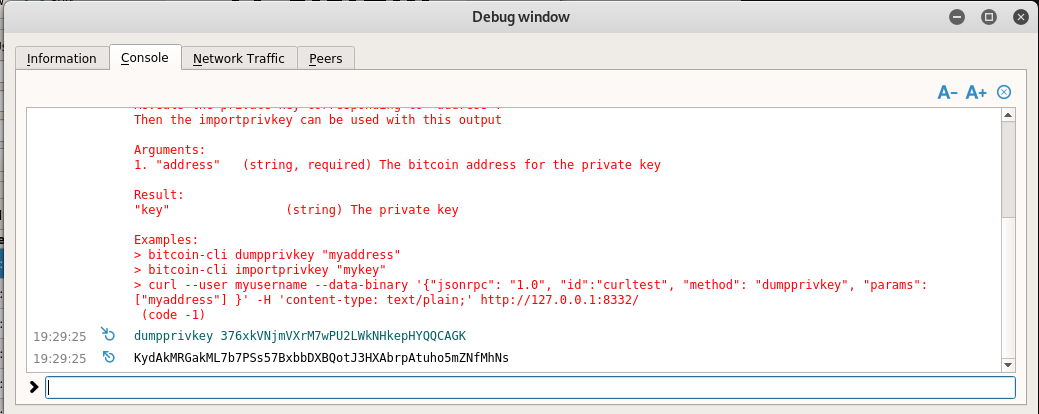The image size is (1039, 414).
Task: Decrease console font size with A-
Action: [948, 93]
